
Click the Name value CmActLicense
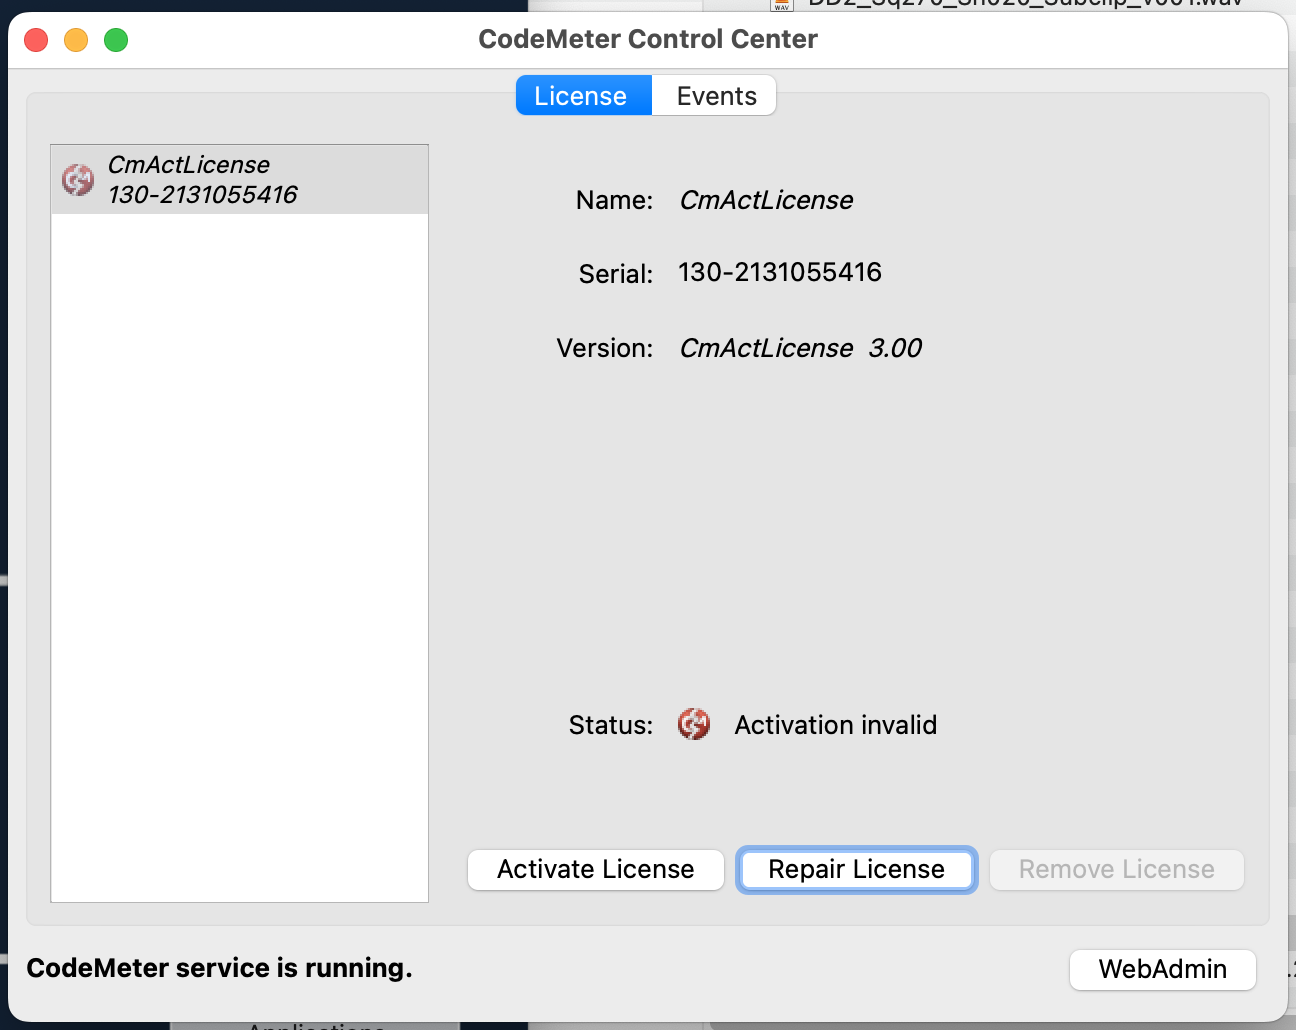[x=766, y=200]
